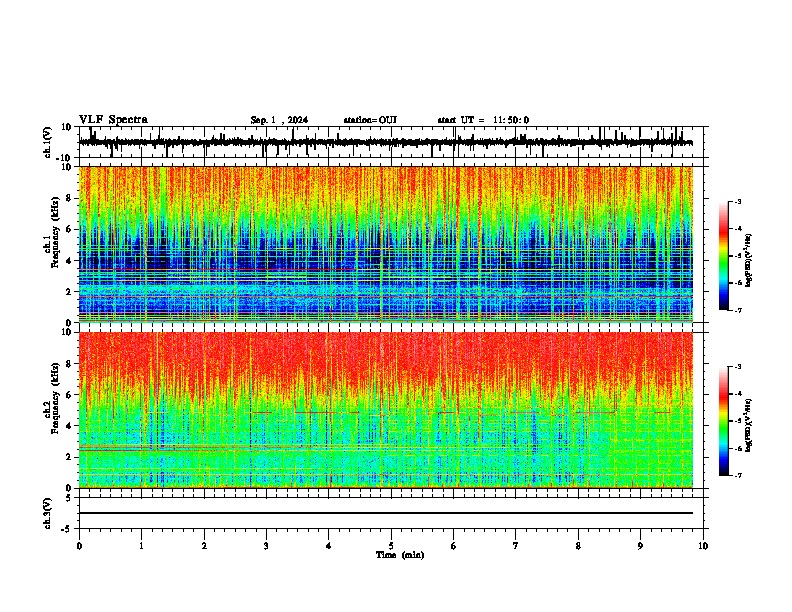The image size is (792, 612).
Task: Pick the ch.1 PSD color scale bar
Action: [723, 256]
